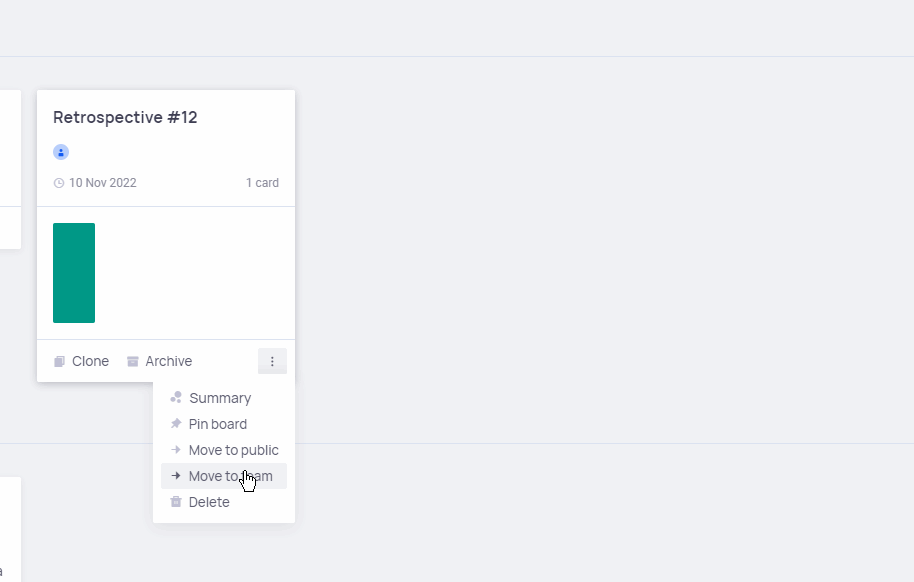The width and height of the screenshot is (914, 582).
Task: Click the clock icon beside the date
Action: (x=59, y=183)
